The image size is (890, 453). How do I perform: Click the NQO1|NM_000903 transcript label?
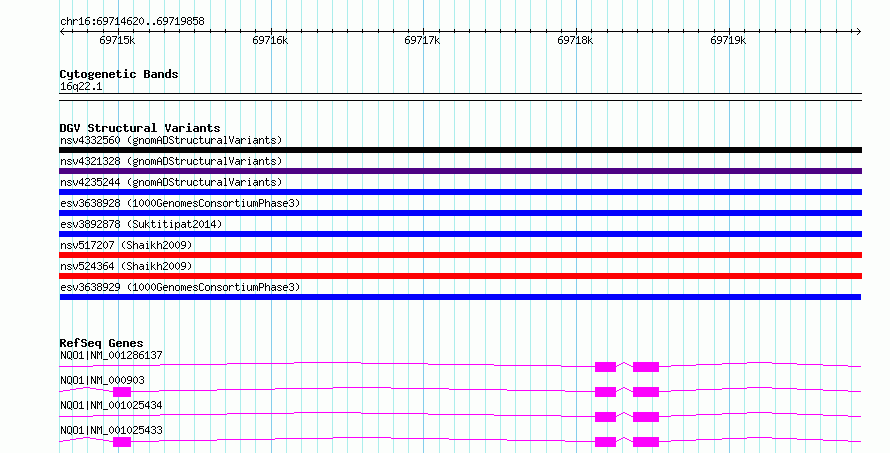(x=102, y=380)
